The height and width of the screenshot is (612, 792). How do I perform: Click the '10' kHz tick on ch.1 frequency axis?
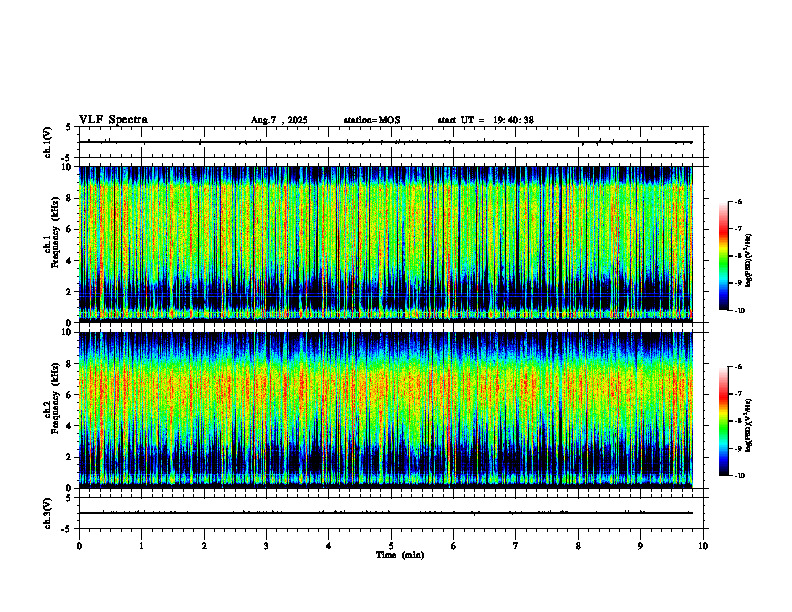point(68,167)
